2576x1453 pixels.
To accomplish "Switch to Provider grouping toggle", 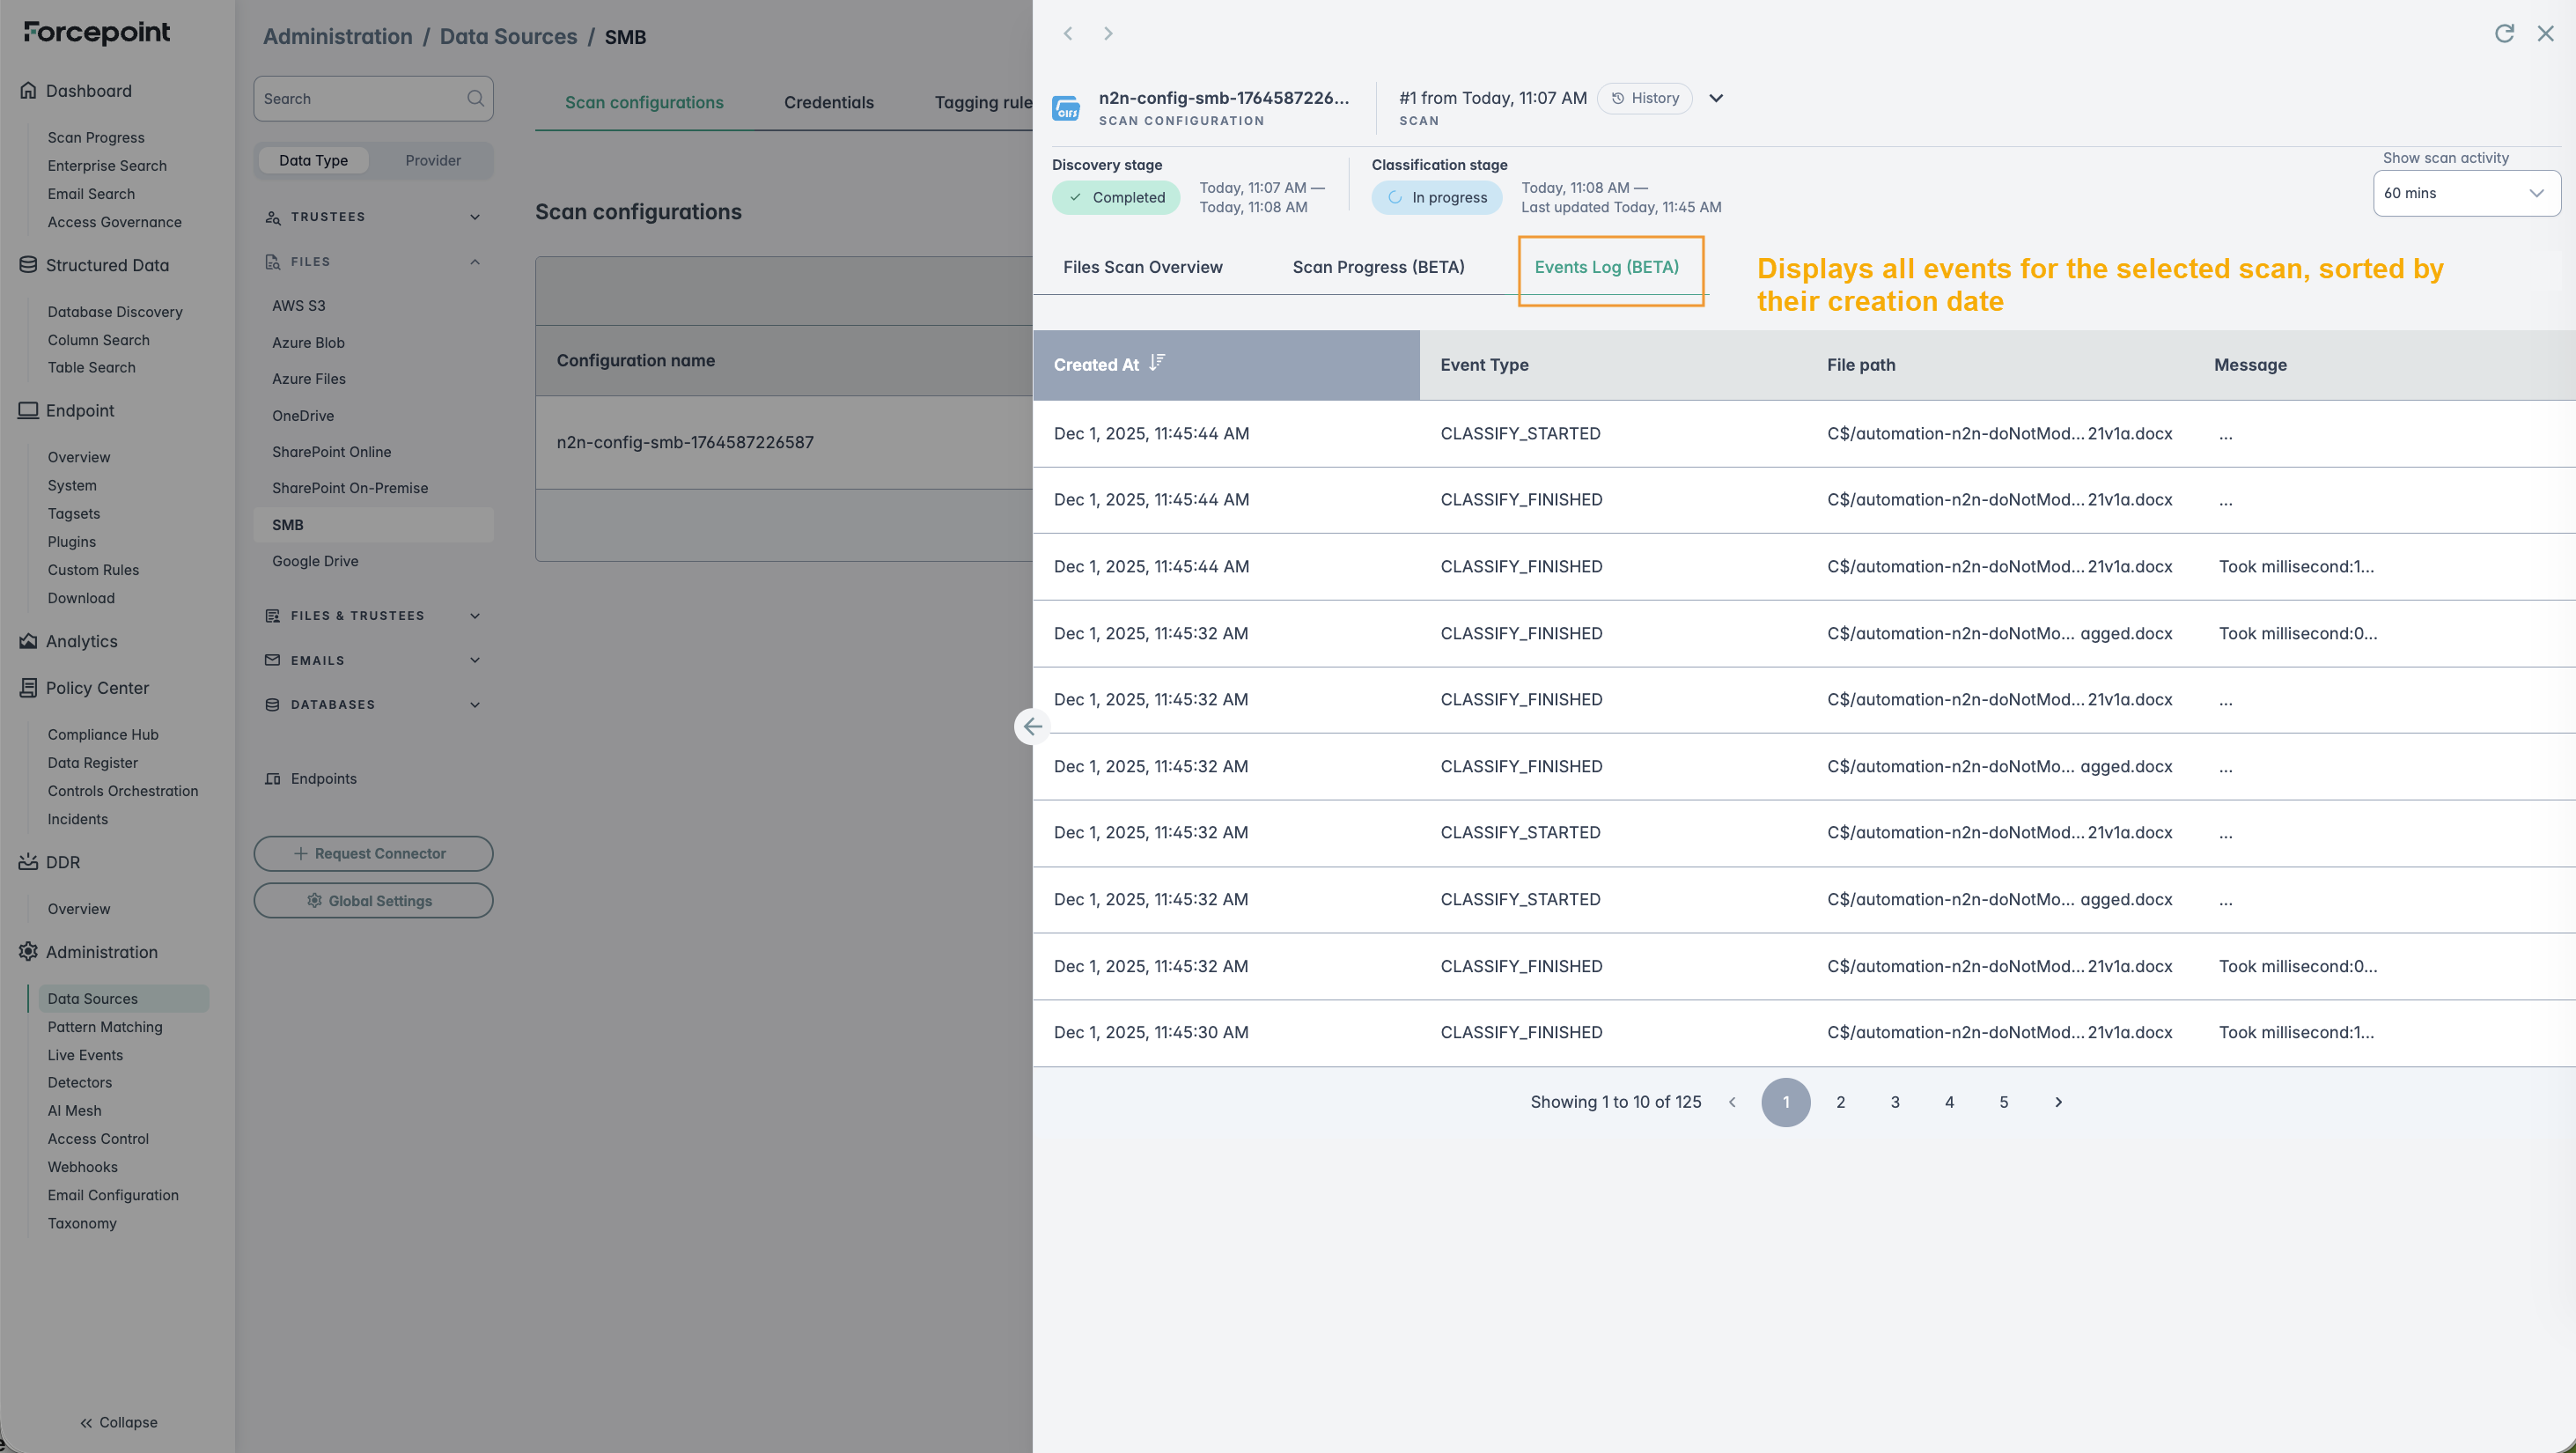I will pos(432,160).
